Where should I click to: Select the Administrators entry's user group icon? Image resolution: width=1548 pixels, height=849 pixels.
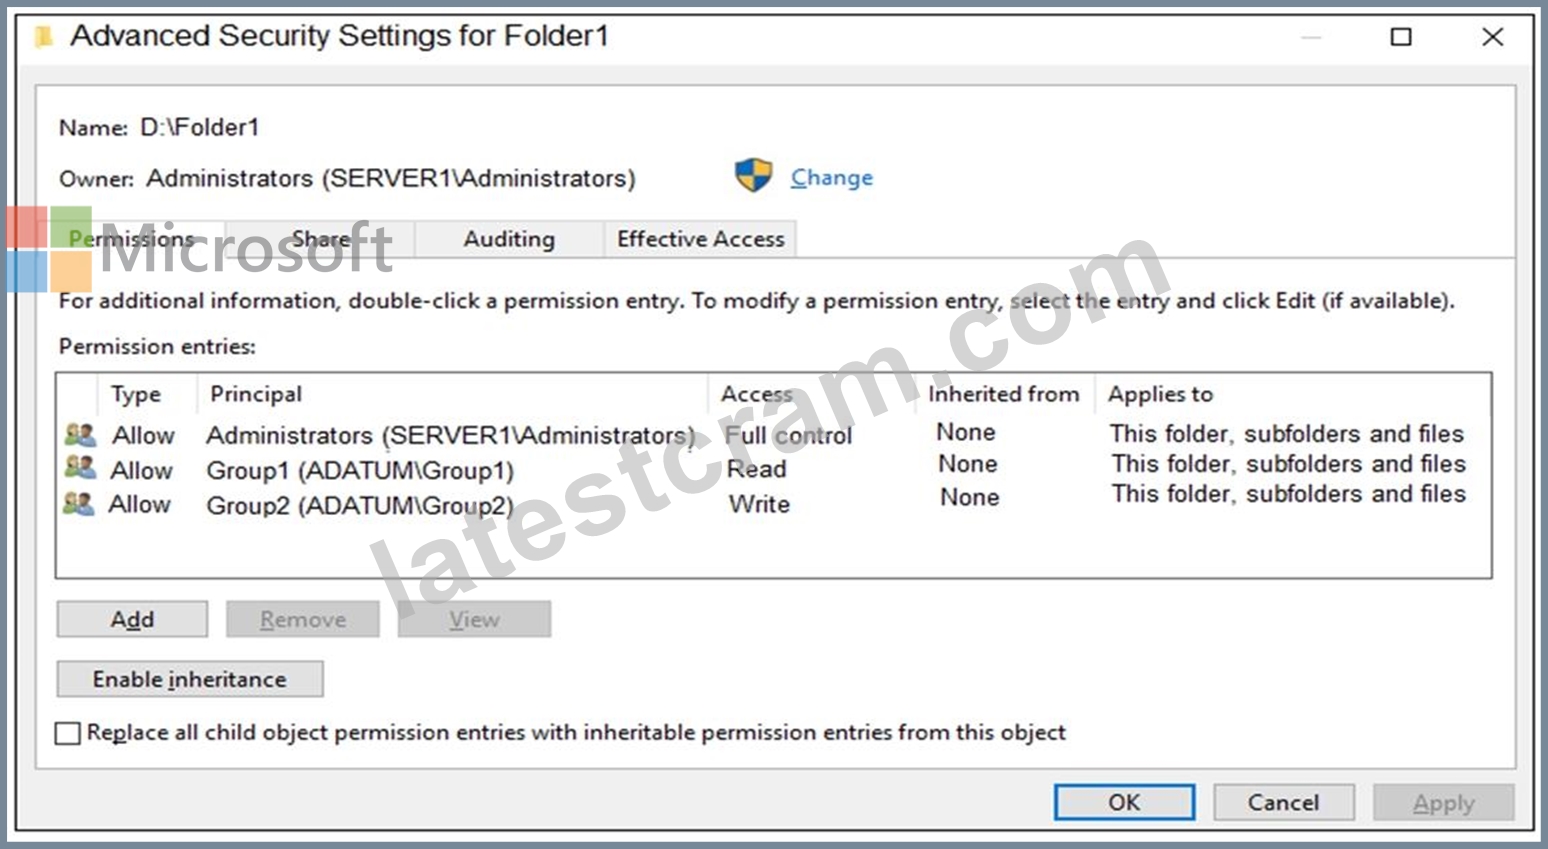[x=80, y=435]
